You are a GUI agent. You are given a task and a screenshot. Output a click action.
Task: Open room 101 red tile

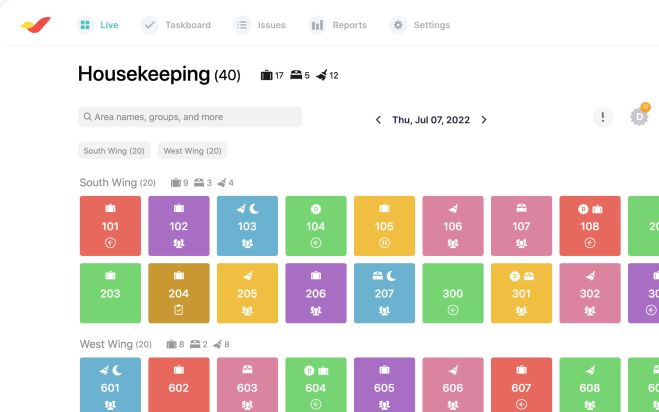coord(110,226)
